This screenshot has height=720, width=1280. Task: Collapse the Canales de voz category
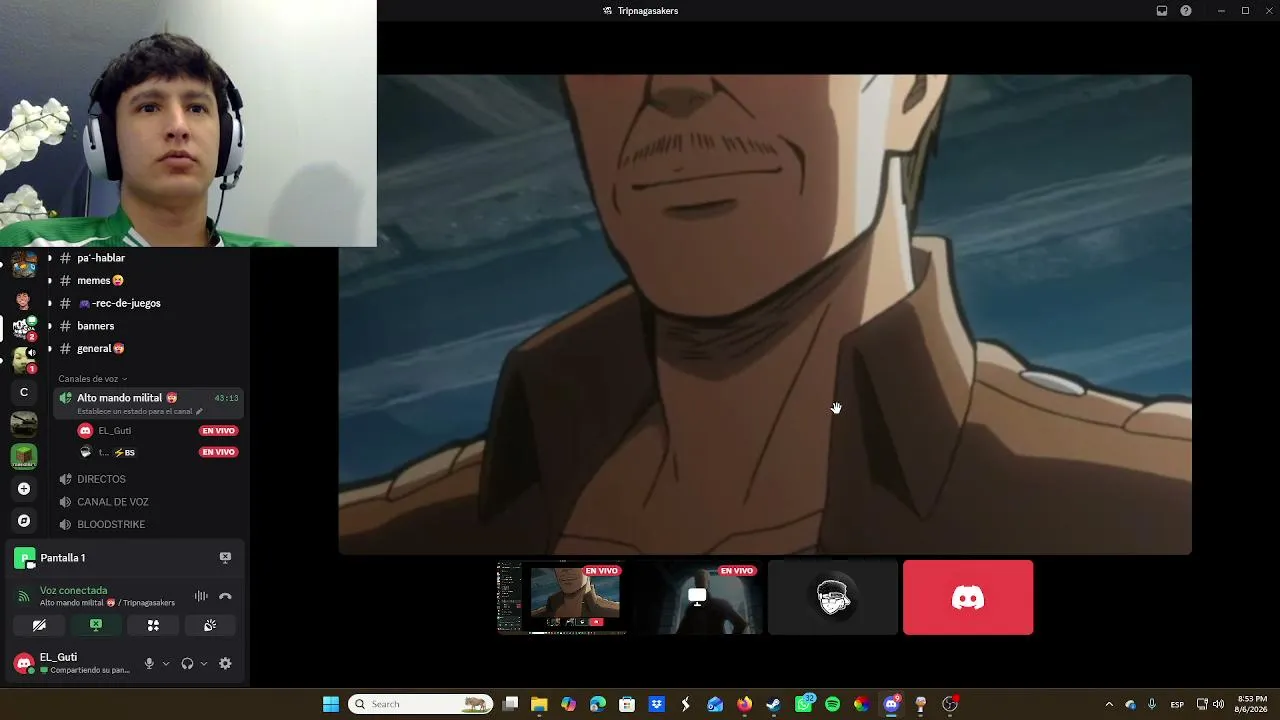tap(92, 379)
